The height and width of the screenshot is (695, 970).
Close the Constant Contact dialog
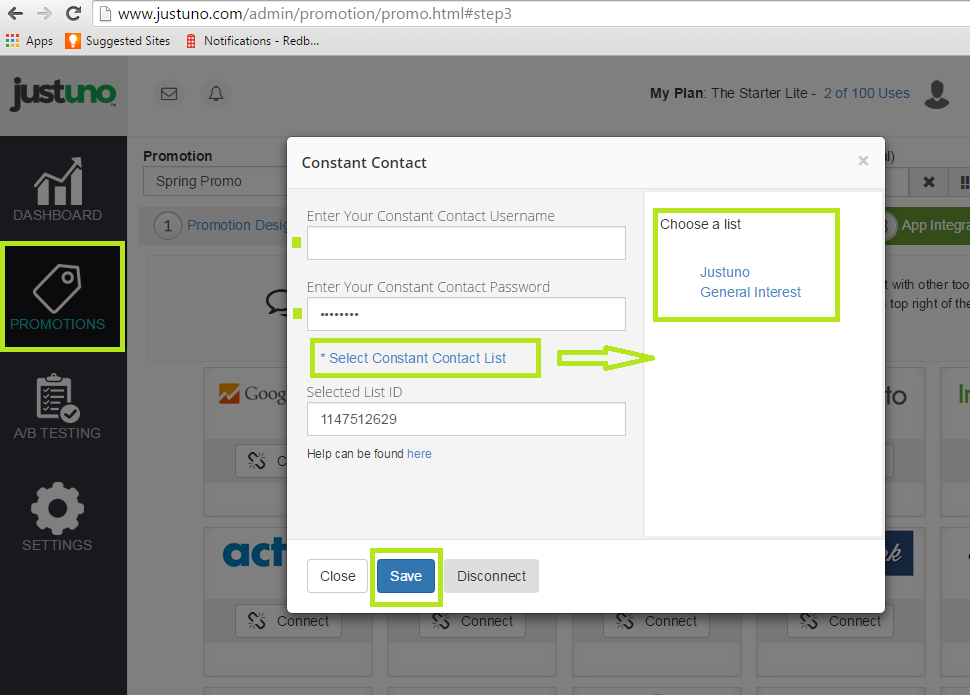click(863, 161)
